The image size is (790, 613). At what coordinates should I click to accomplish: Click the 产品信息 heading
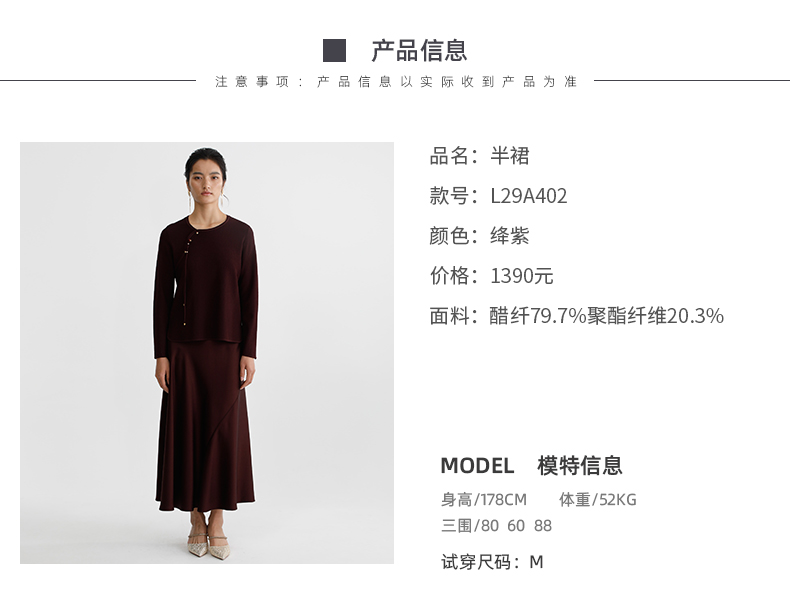419,50
